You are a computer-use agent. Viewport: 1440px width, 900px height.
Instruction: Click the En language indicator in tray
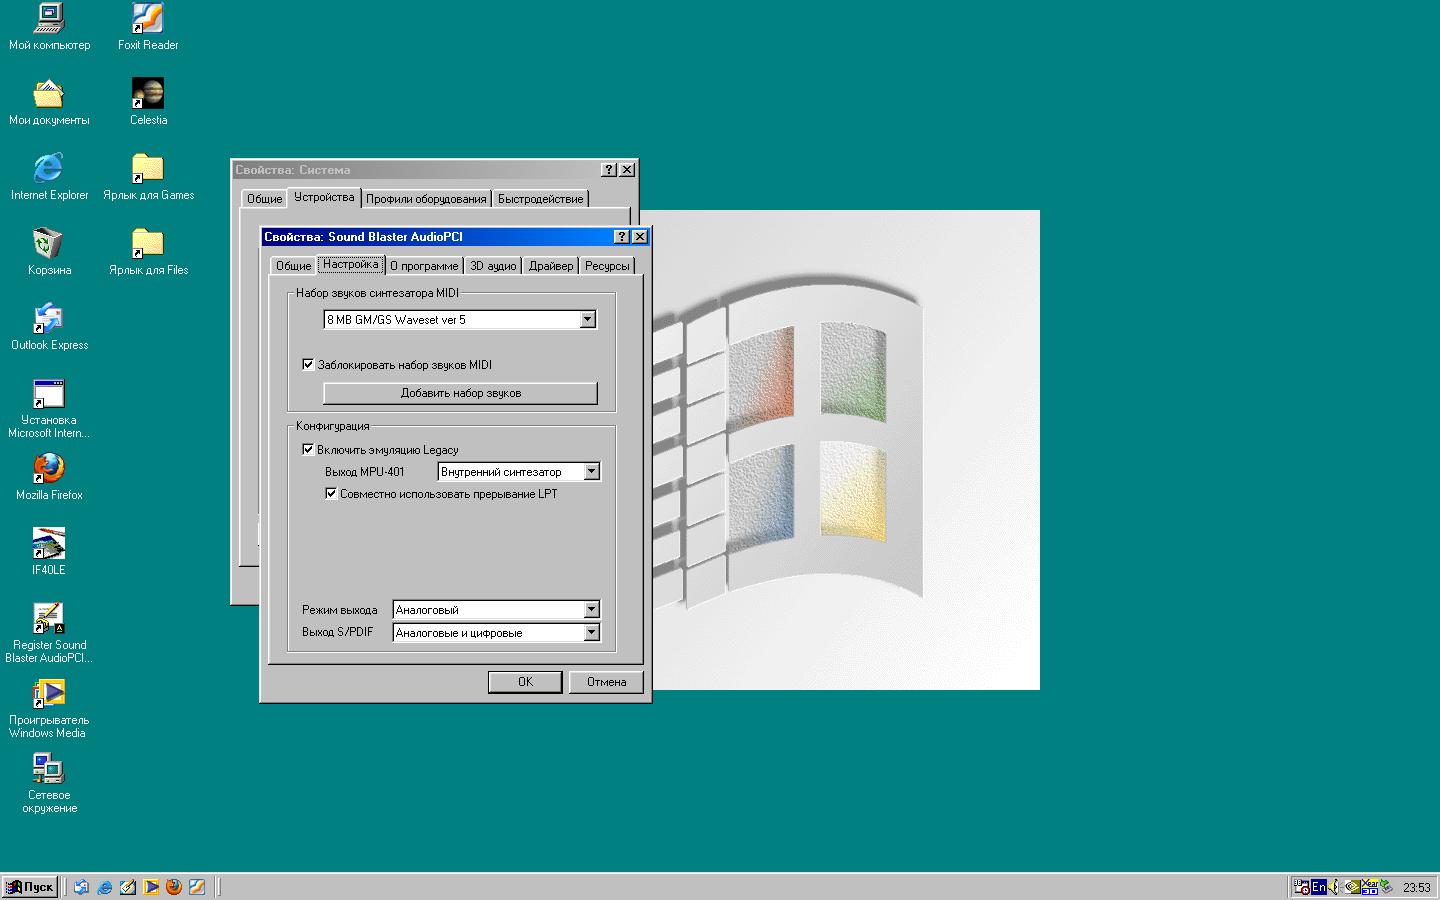[1319, 887]
